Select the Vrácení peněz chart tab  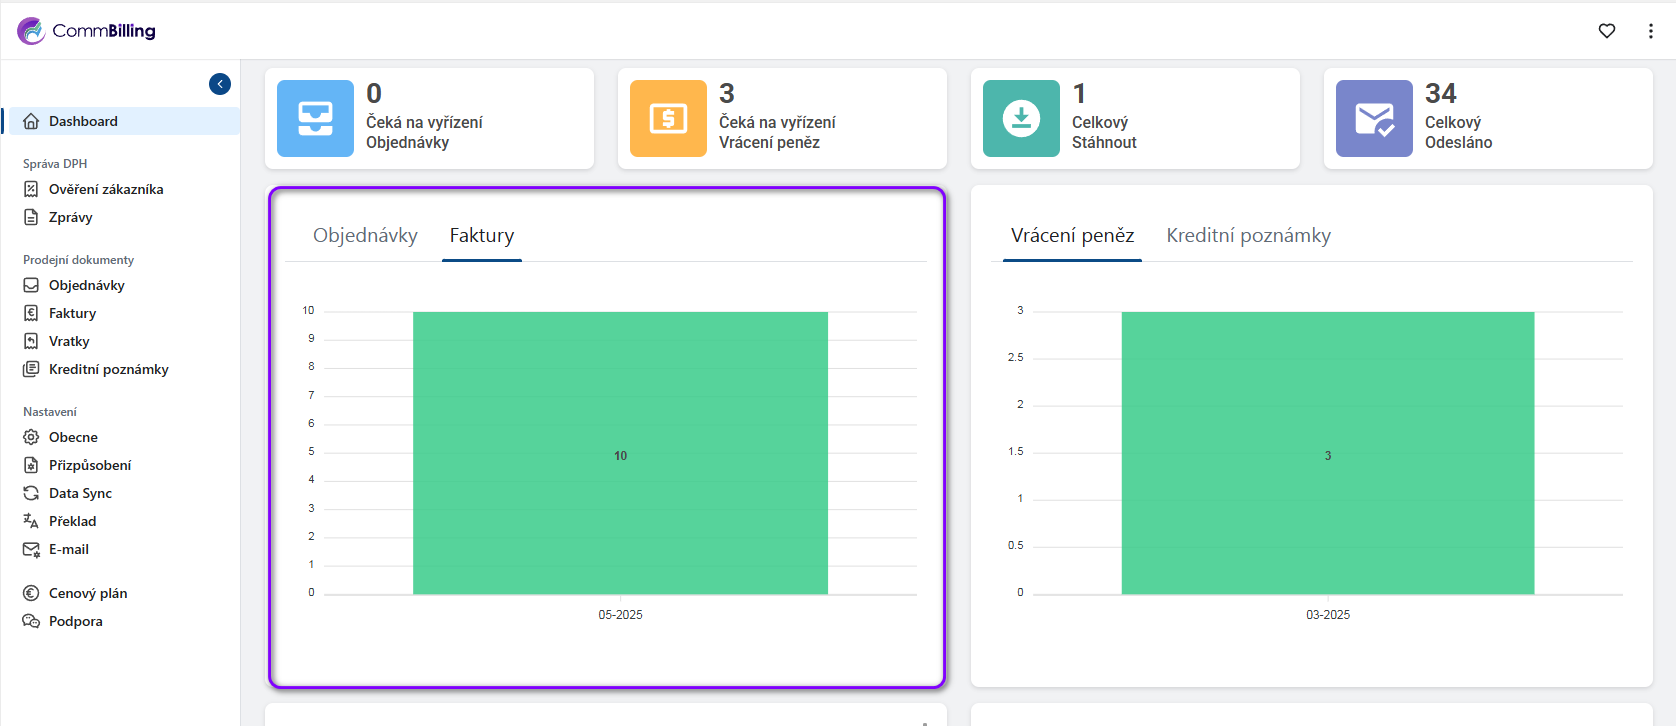click(1072, 236)
